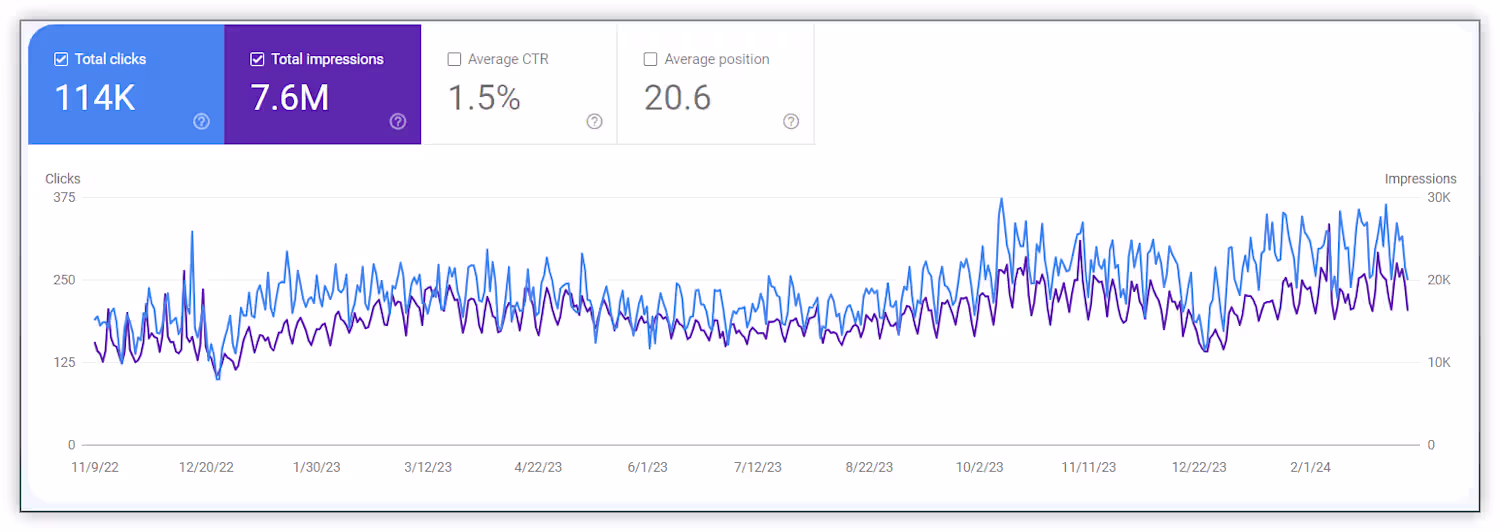Click the Average CTR help question icon
Viewport: 1500px width, 532px height.
594,121
